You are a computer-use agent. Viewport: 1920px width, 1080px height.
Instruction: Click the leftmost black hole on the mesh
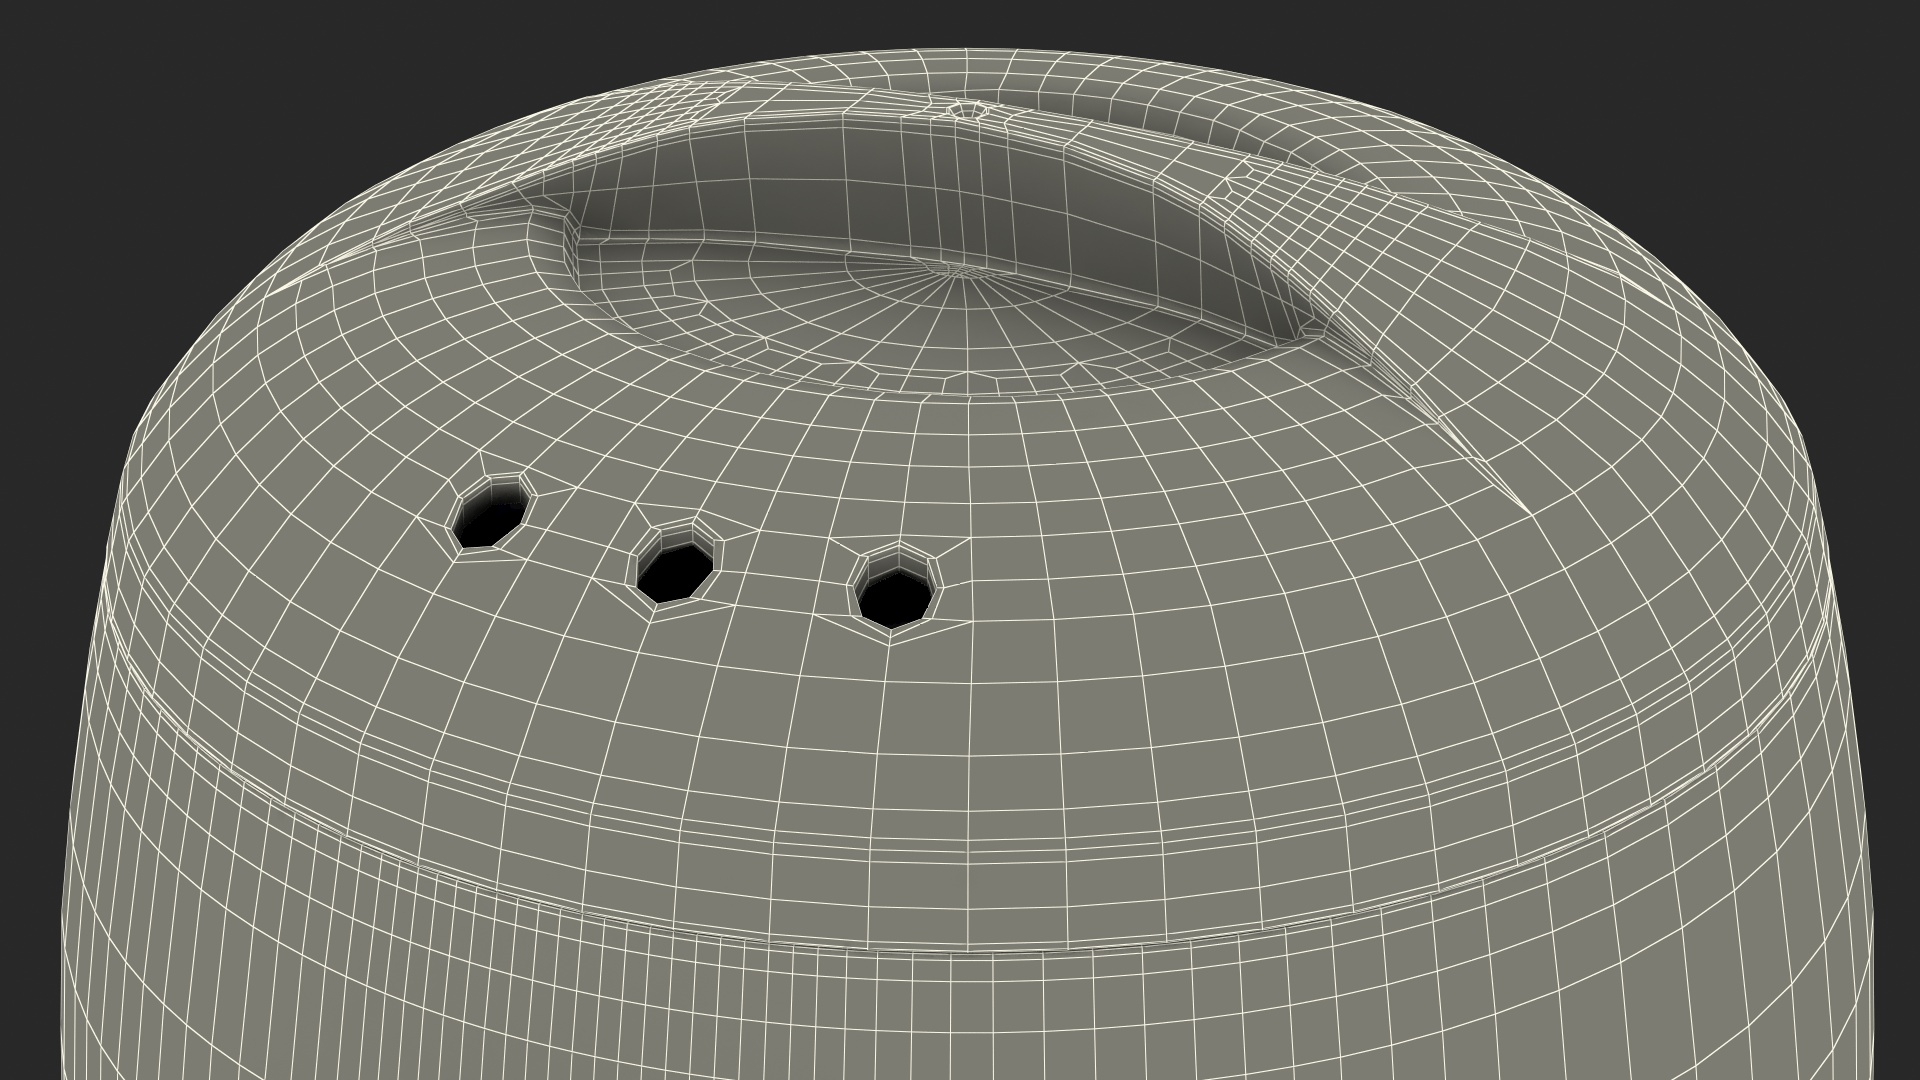tap(490, 512)
